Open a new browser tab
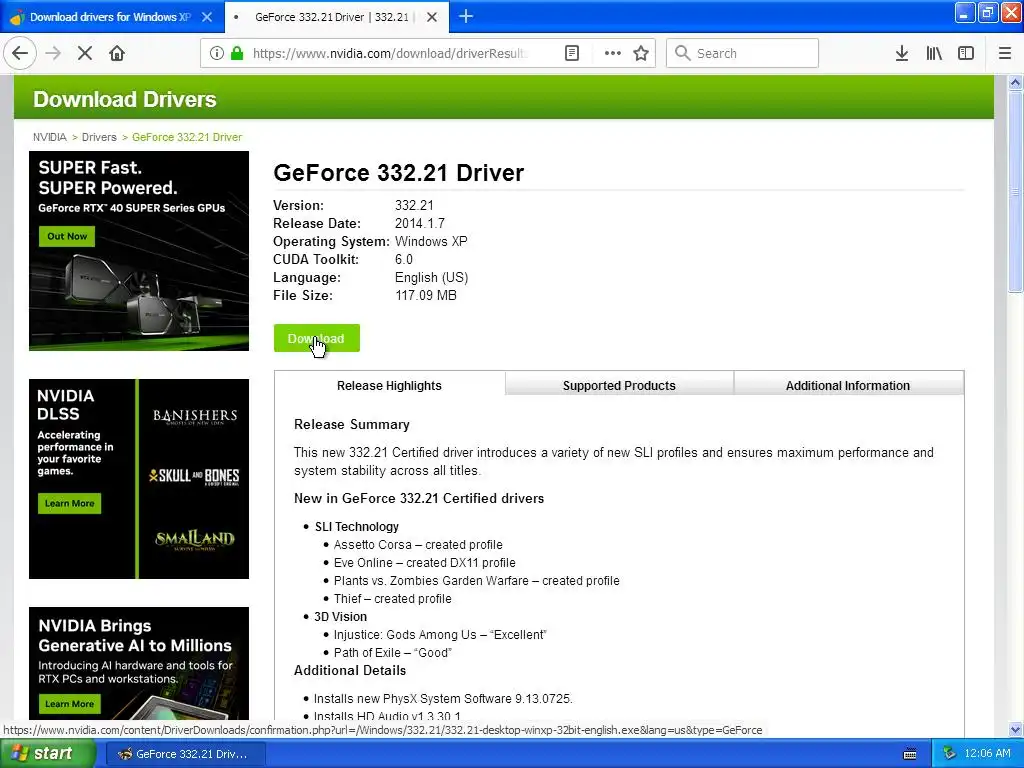Image resolution: width=1024 pixels, height=768 pixels. (466, 16)
